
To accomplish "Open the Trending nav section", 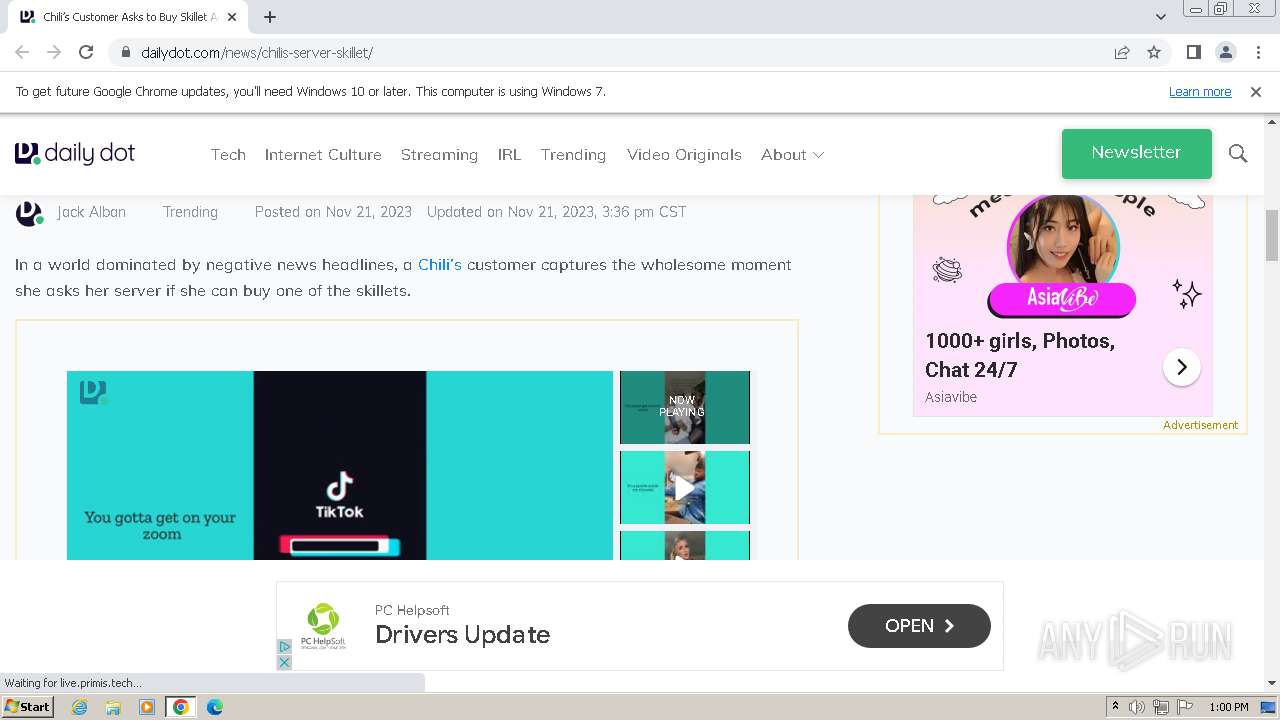I will tap(573, 154).
